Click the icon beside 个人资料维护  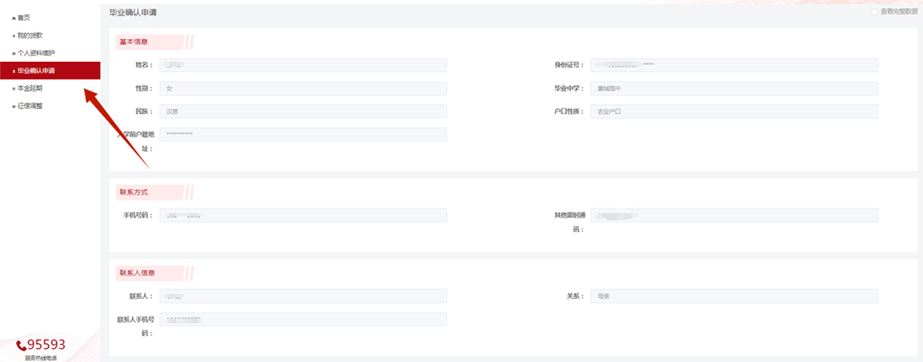pyautogui.click(x=14, y=54)
